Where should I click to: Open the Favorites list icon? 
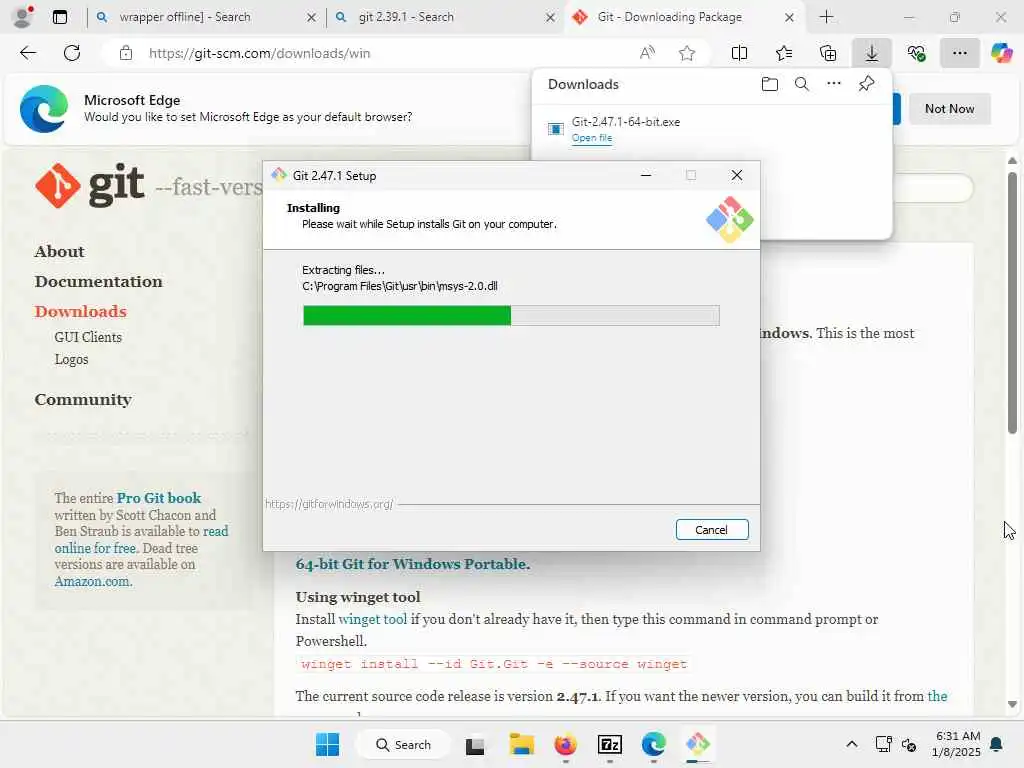click(x=784, y=53)
